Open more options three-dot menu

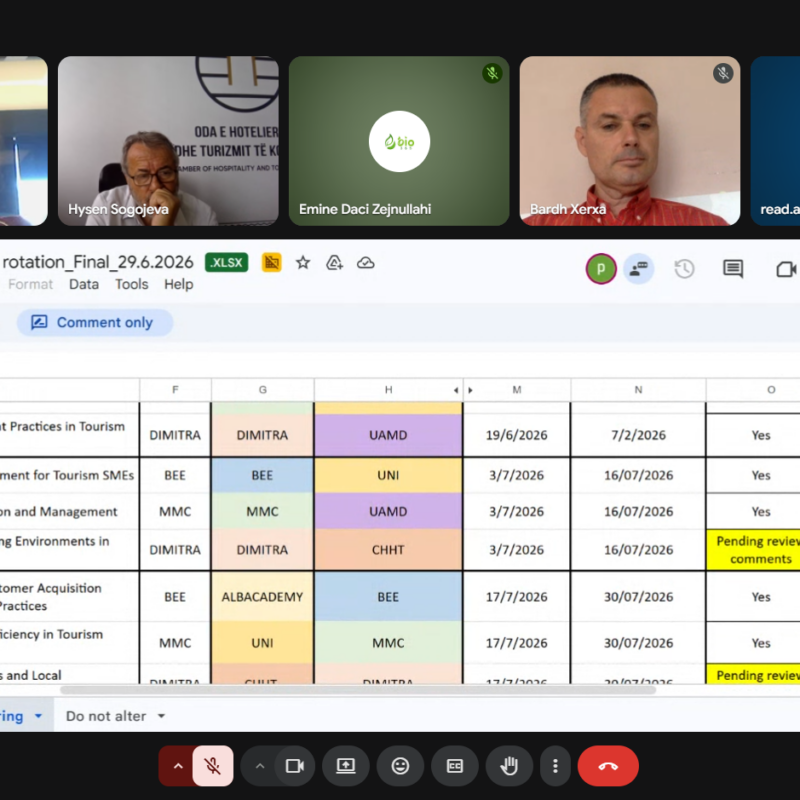click(x=555, y=766)
